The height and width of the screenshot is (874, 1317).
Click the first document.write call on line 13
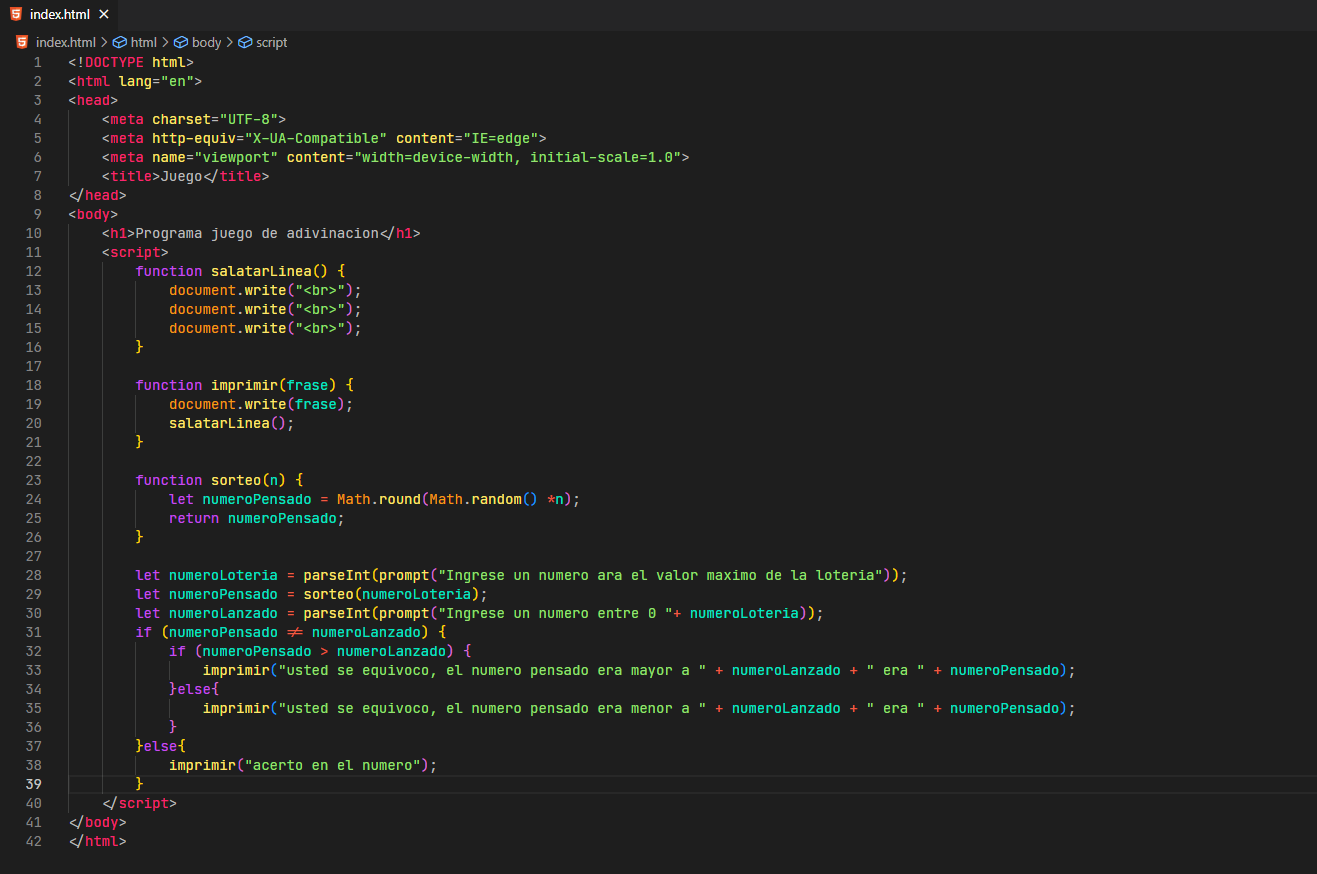pos(265,290)
